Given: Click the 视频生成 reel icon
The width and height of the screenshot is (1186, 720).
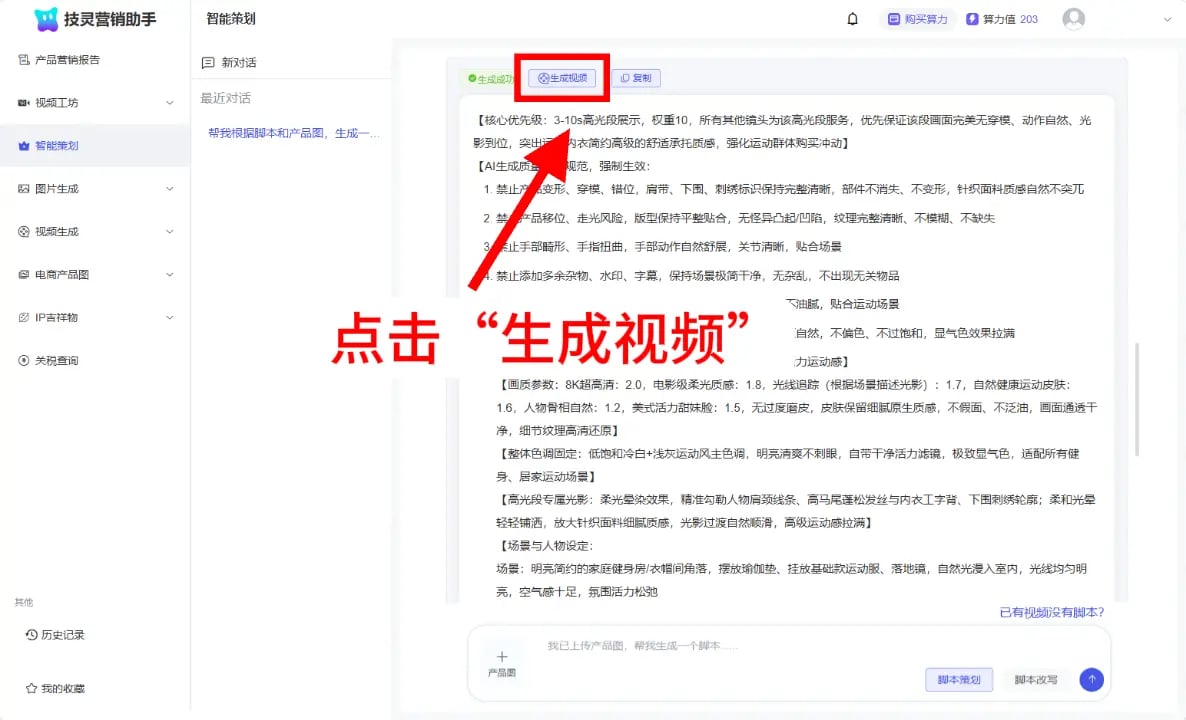Looking at the screenshot, I should (x=23, y=231).
